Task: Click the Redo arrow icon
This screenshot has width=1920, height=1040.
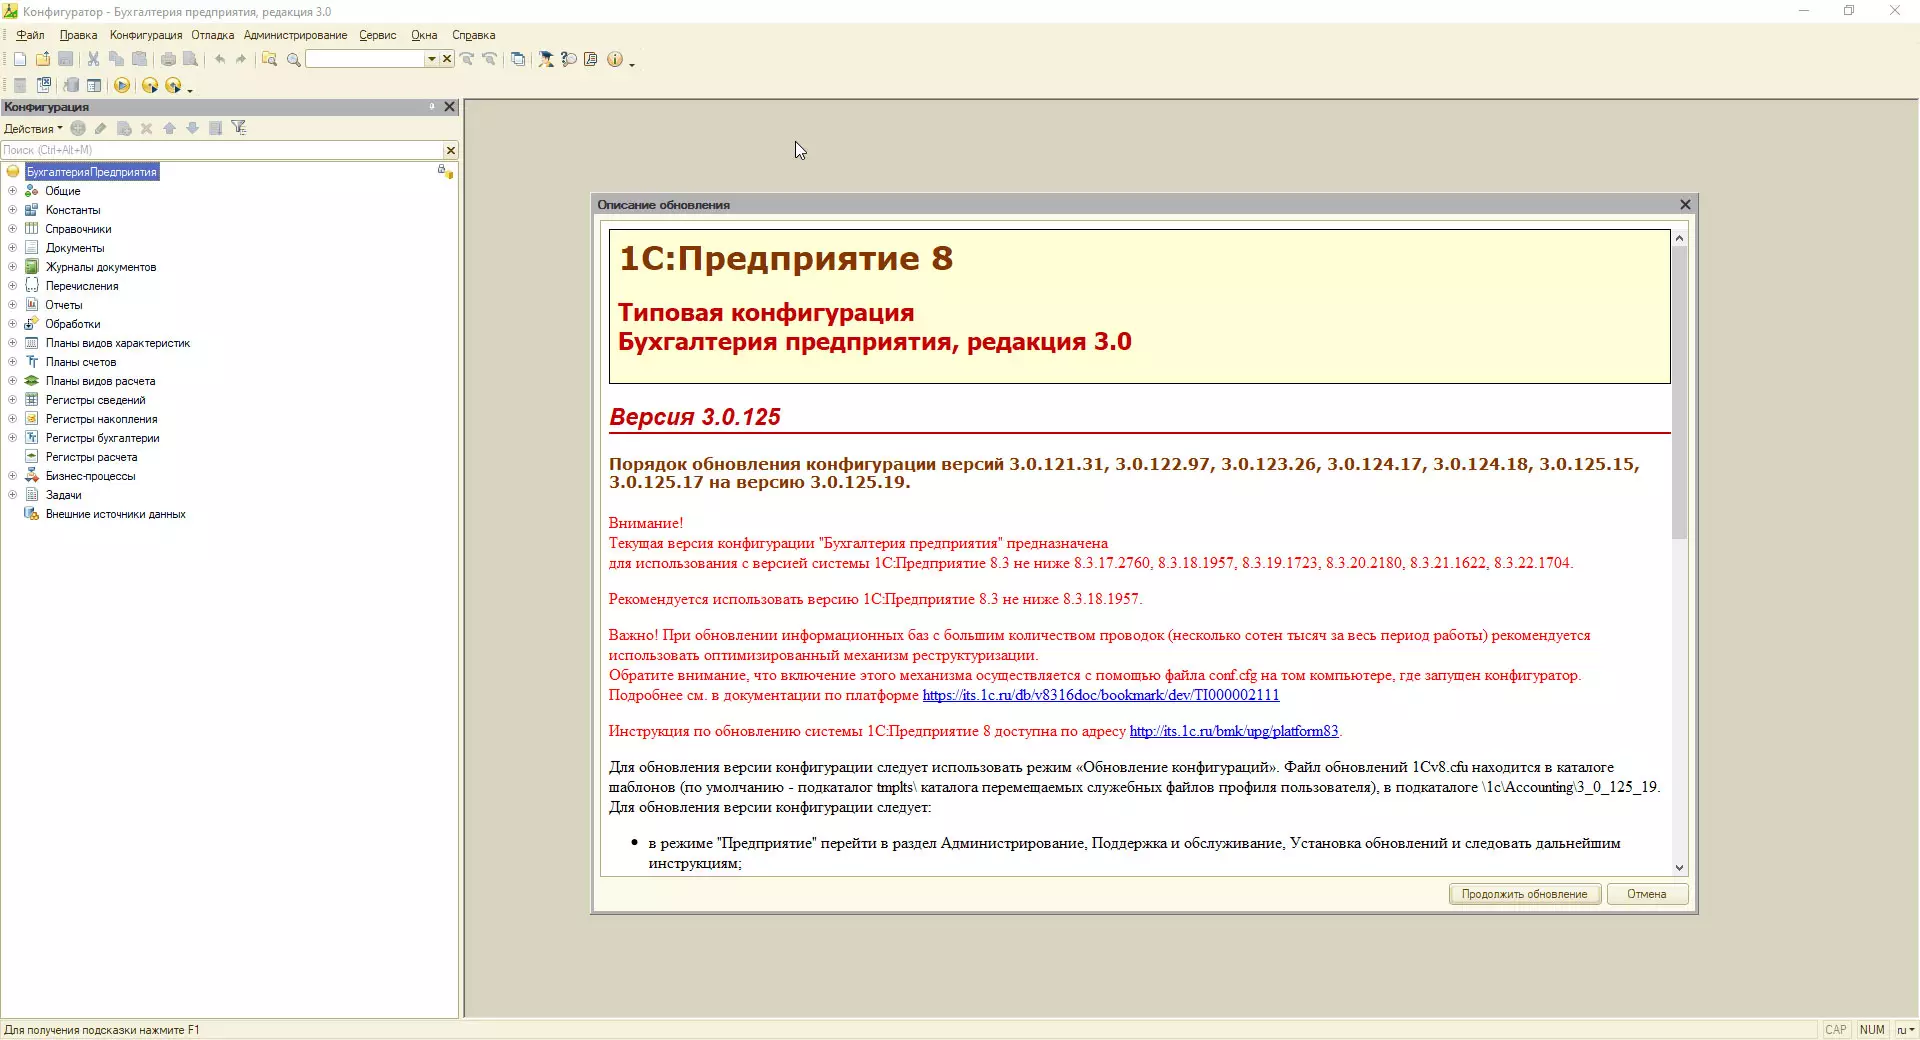Action: [x=241, y=59]
